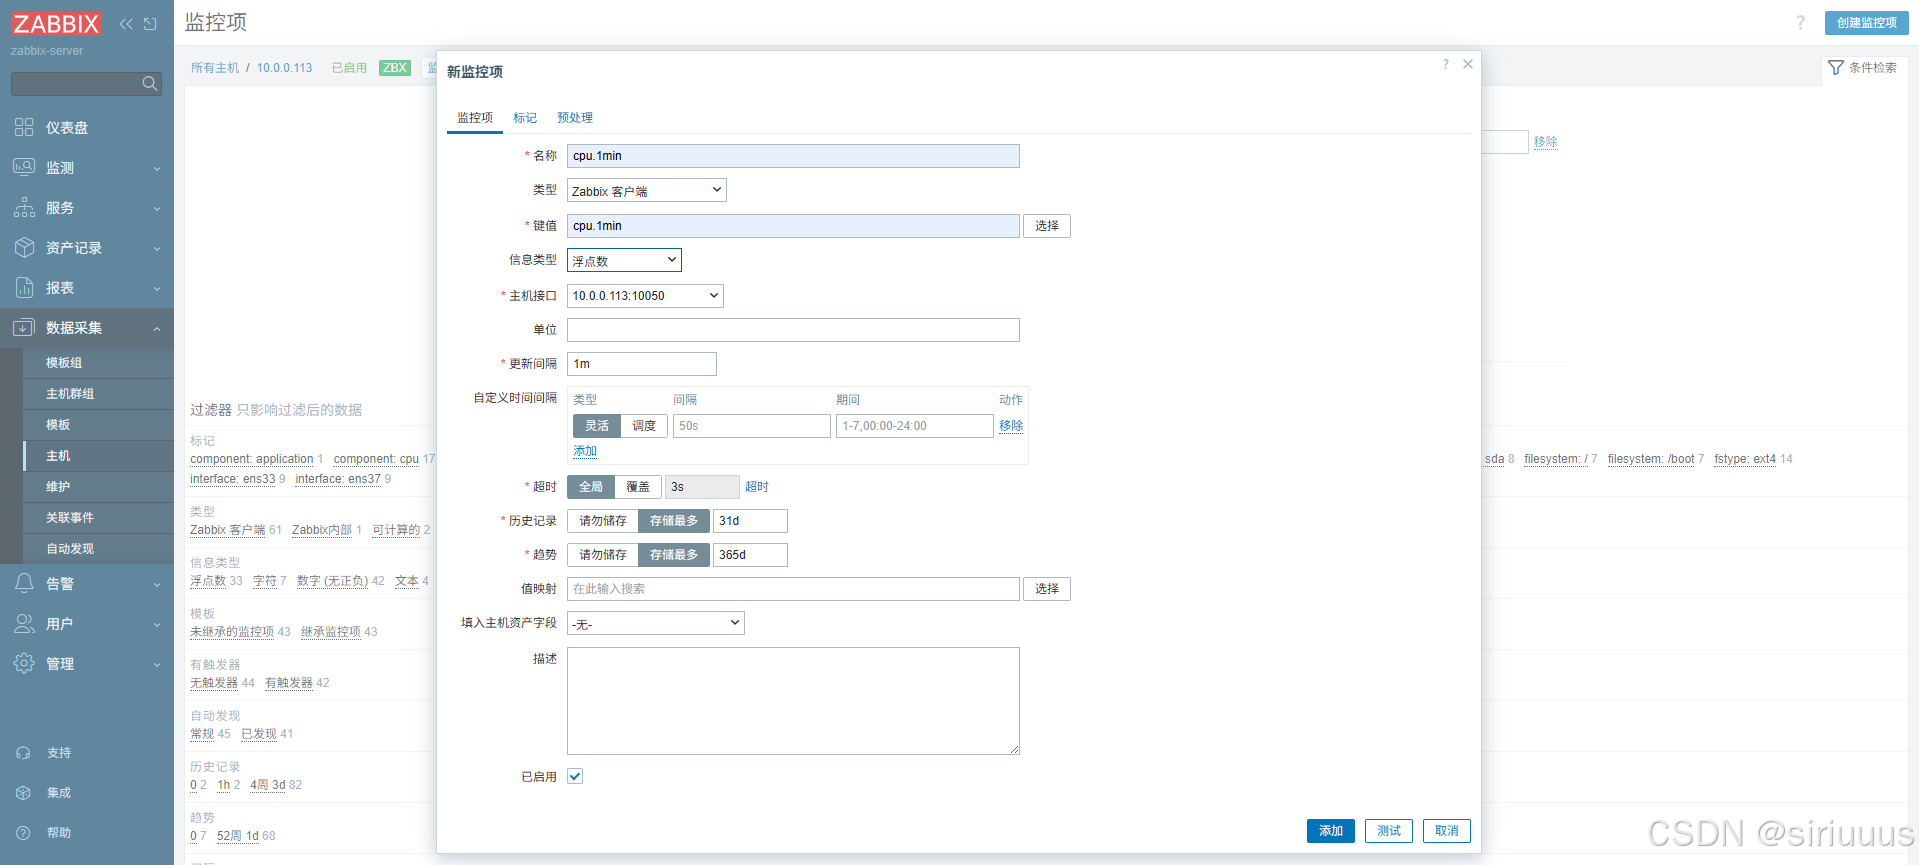
Task: Open the dashboard icon 仪表盘
Action: (x=24, y=127)
